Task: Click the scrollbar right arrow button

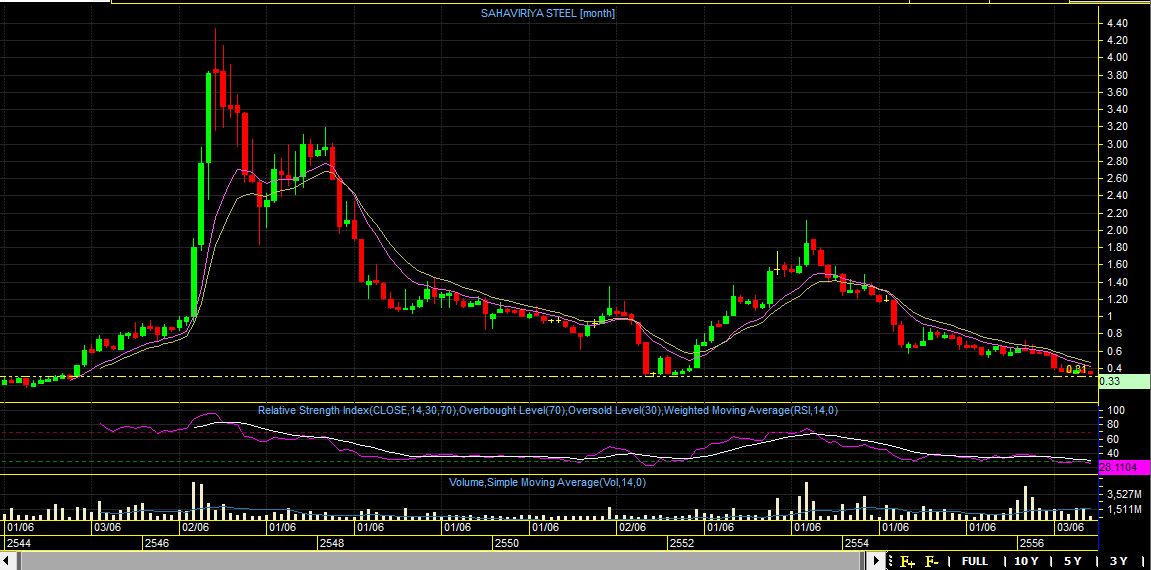Action: (x=877, y=562)
